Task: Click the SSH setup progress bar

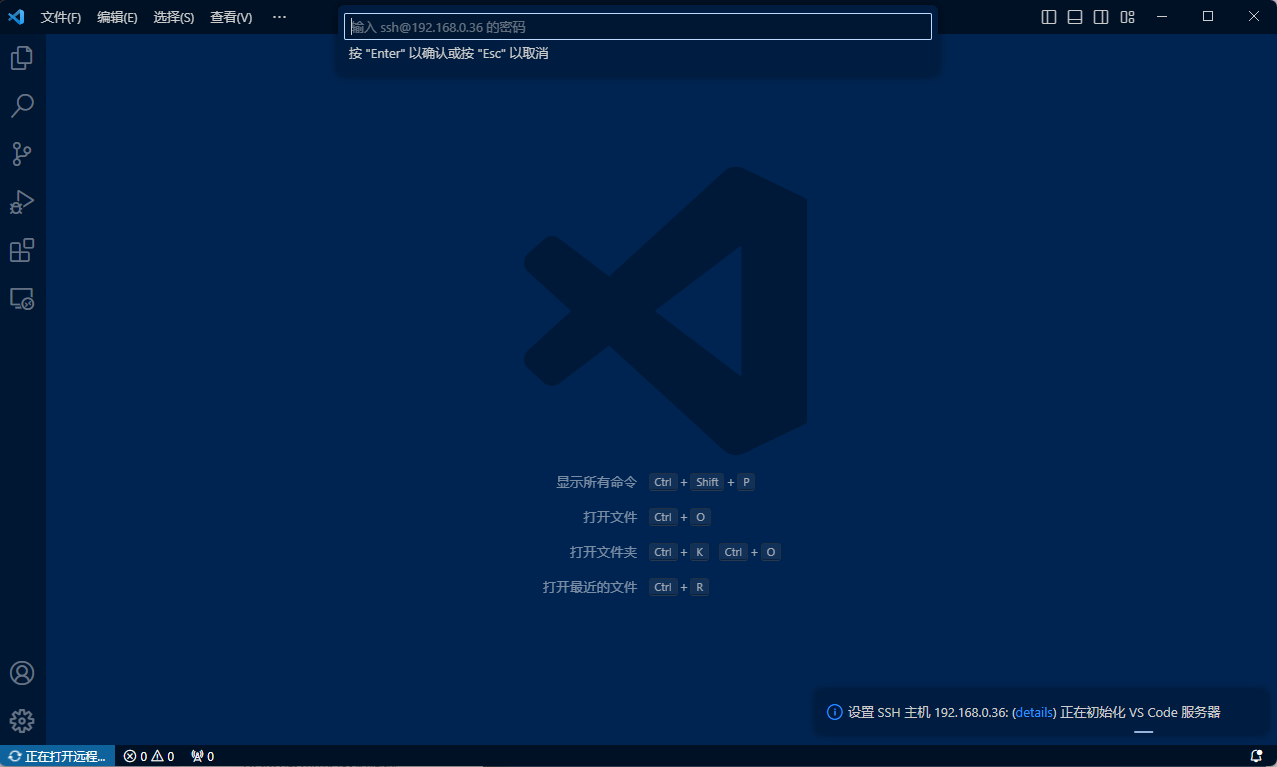Action: click(x=1143, y=732)
